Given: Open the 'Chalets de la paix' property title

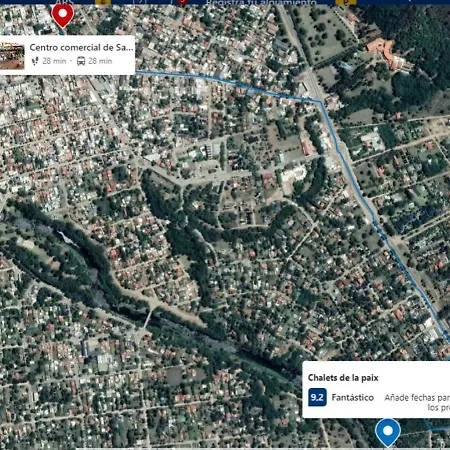Looking at the screenshot, I should [x=343, y=378].
